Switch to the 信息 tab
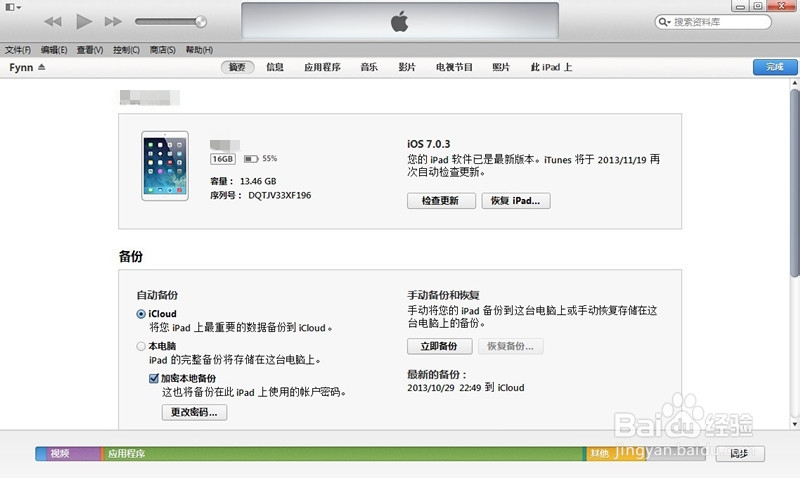 point(274,67)
